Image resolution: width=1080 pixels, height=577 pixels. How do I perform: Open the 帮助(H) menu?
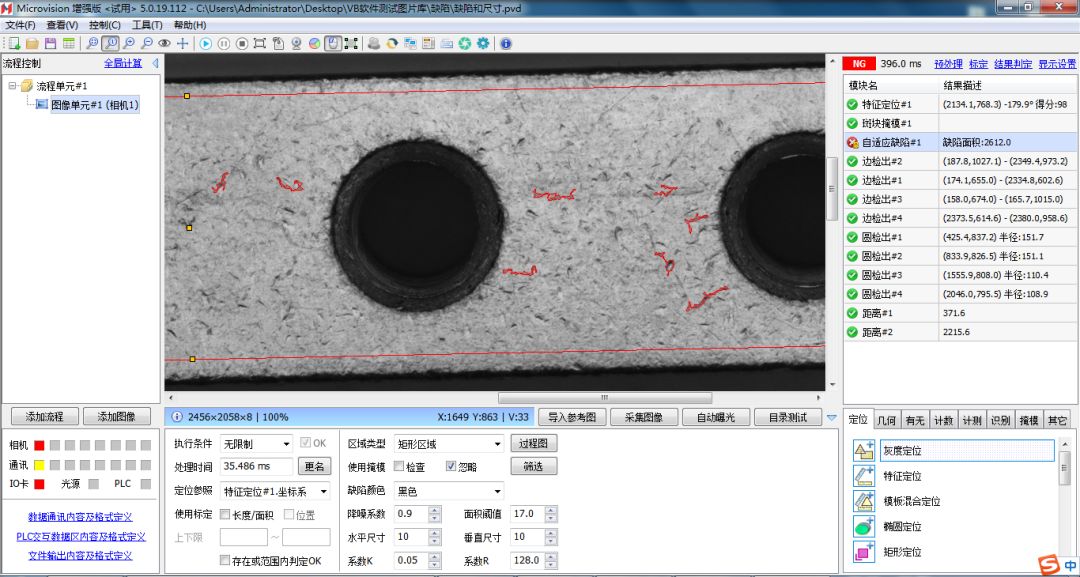pos(189,25)
